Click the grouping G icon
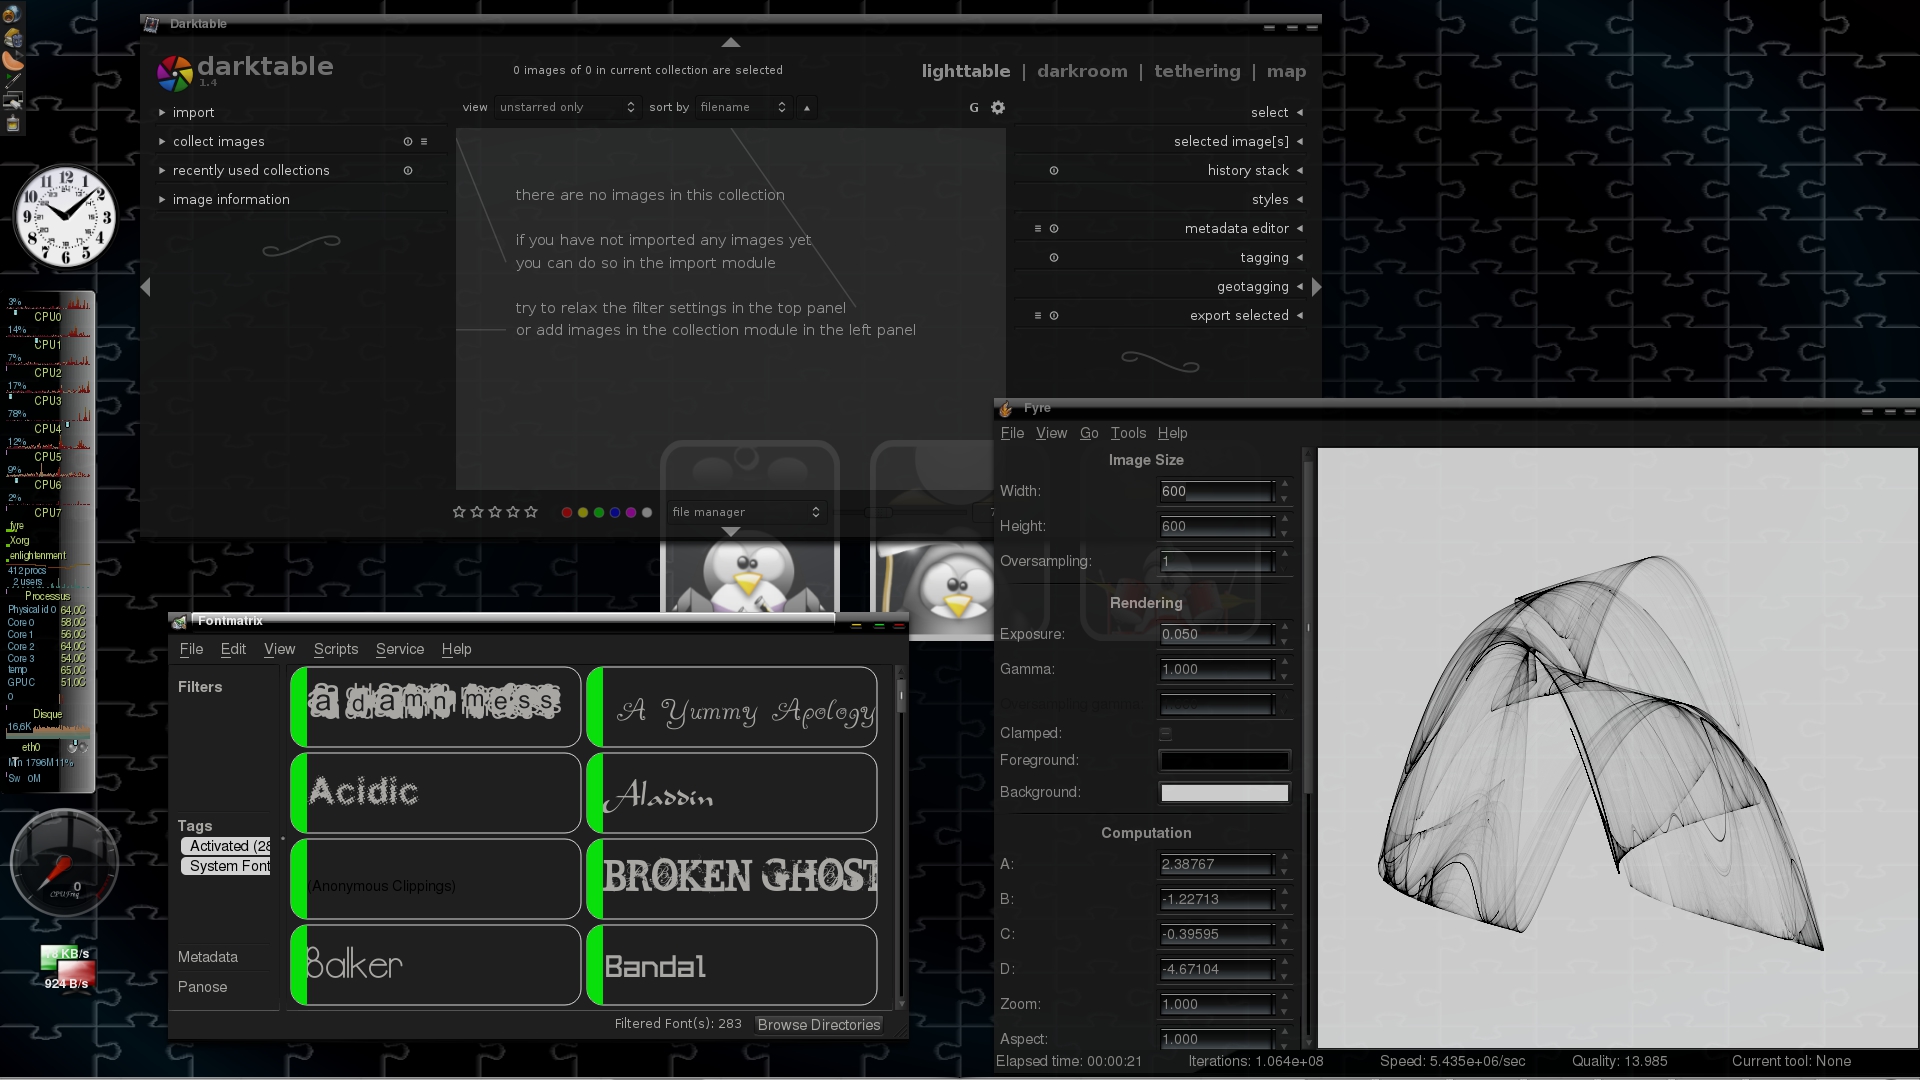The image size is (1920, 1080). (x=974, y=108)
